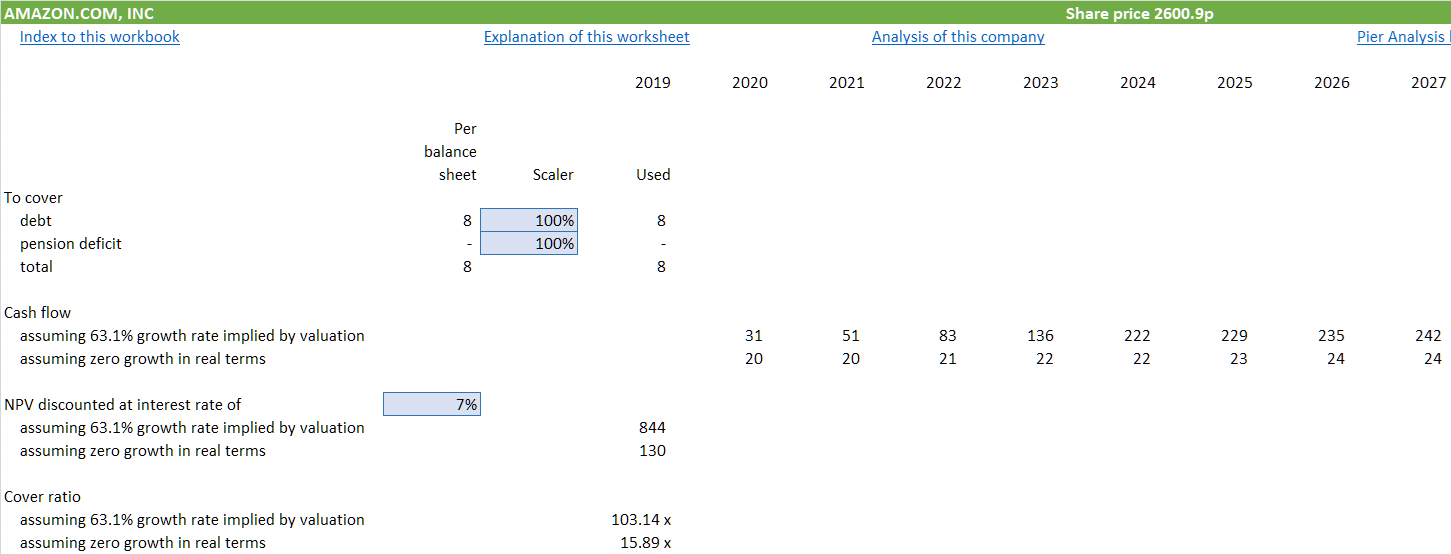
Task: Select the pension deficit row label
Action: point(71,243)
